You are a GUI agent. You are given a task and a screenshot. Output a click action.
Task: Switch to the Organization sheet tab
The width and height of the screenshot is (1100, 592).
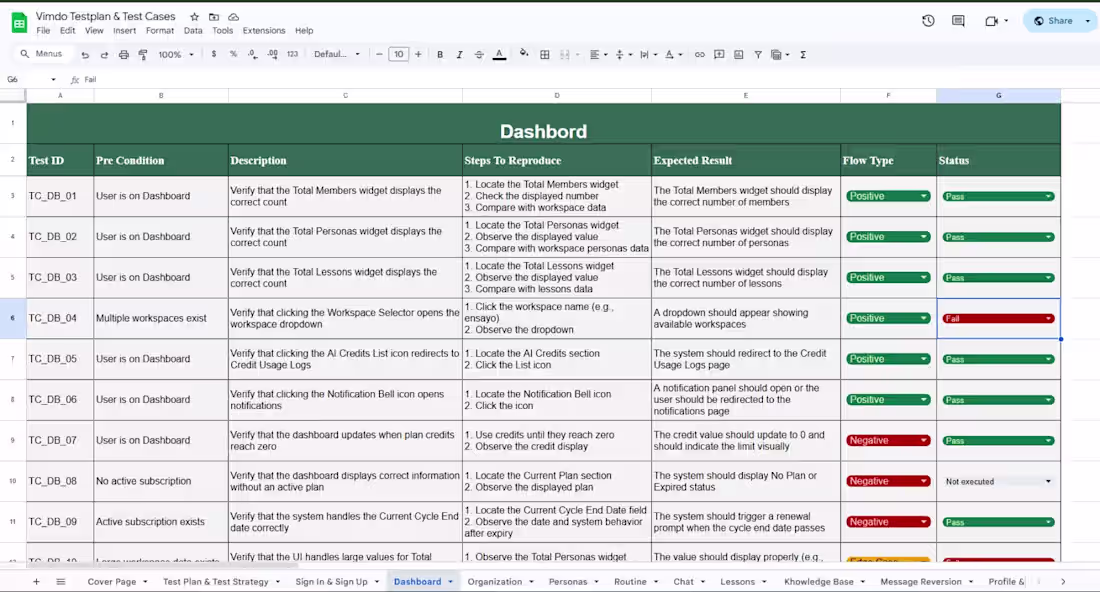click(495, 581)
